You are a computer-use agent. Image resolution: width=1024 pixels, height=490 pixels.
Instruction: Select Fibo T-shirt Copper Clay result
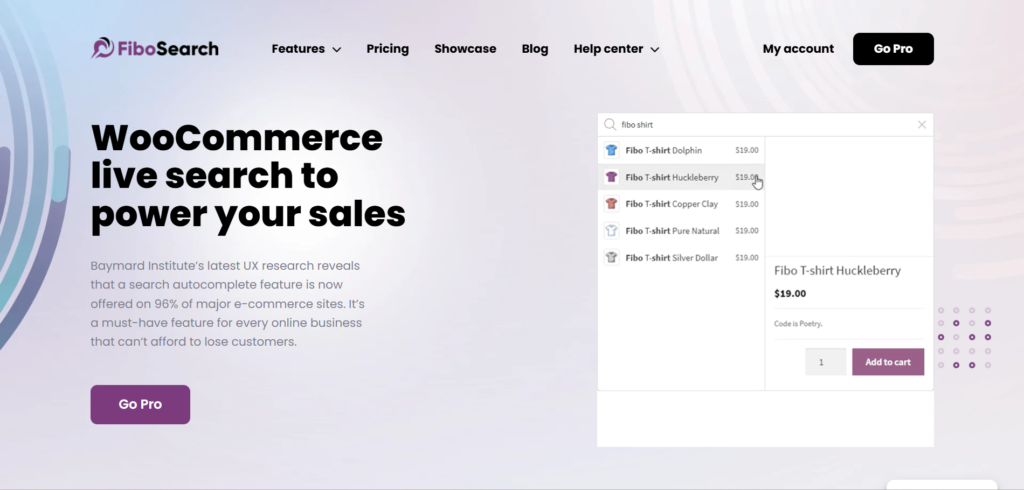pos(681,204)
